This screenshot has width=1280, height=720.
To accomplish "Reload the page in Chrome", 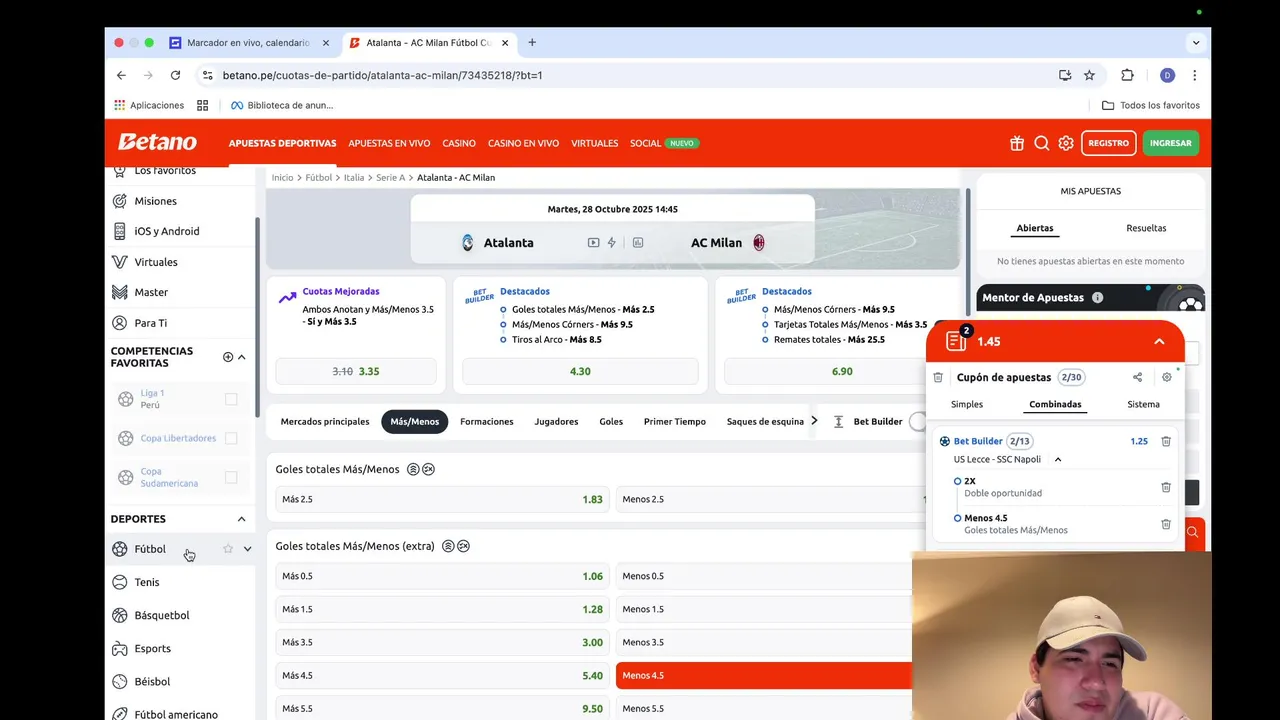I will point(175,75).
